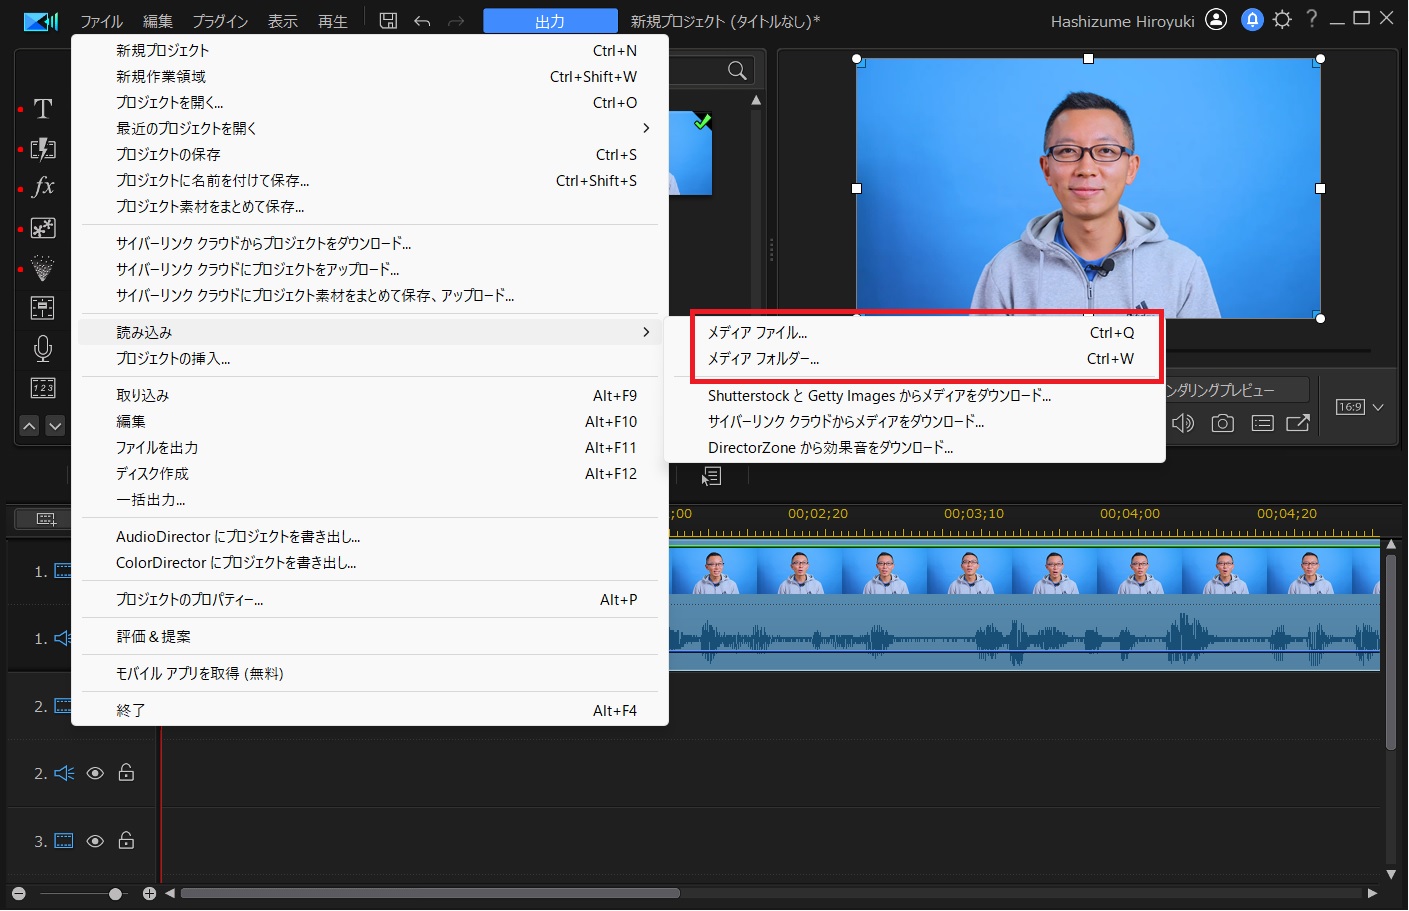Screen dimensions: 1409x911
Task: Click the timeline zoom slider handle
Action: pos(115,893)
